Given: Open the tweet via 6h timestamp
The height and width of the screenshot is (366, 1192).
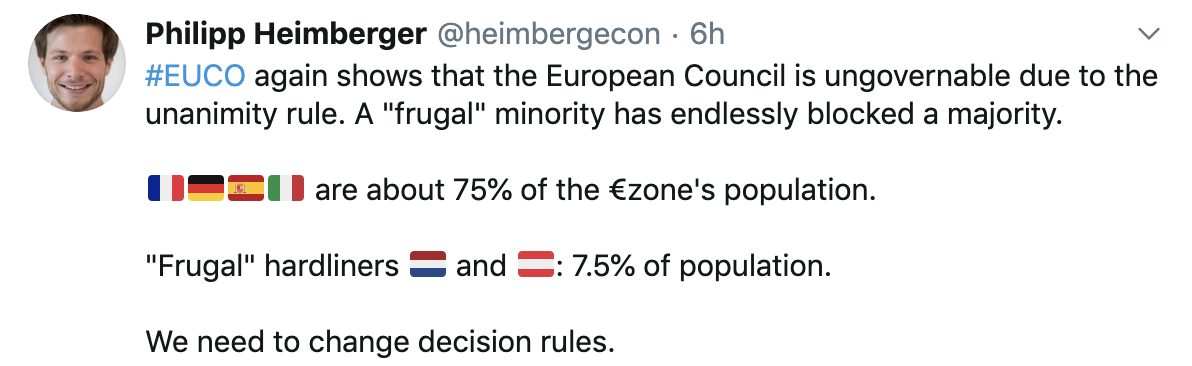Looking at the screenshot, I should pyautogui.click(x=706, y=34).
